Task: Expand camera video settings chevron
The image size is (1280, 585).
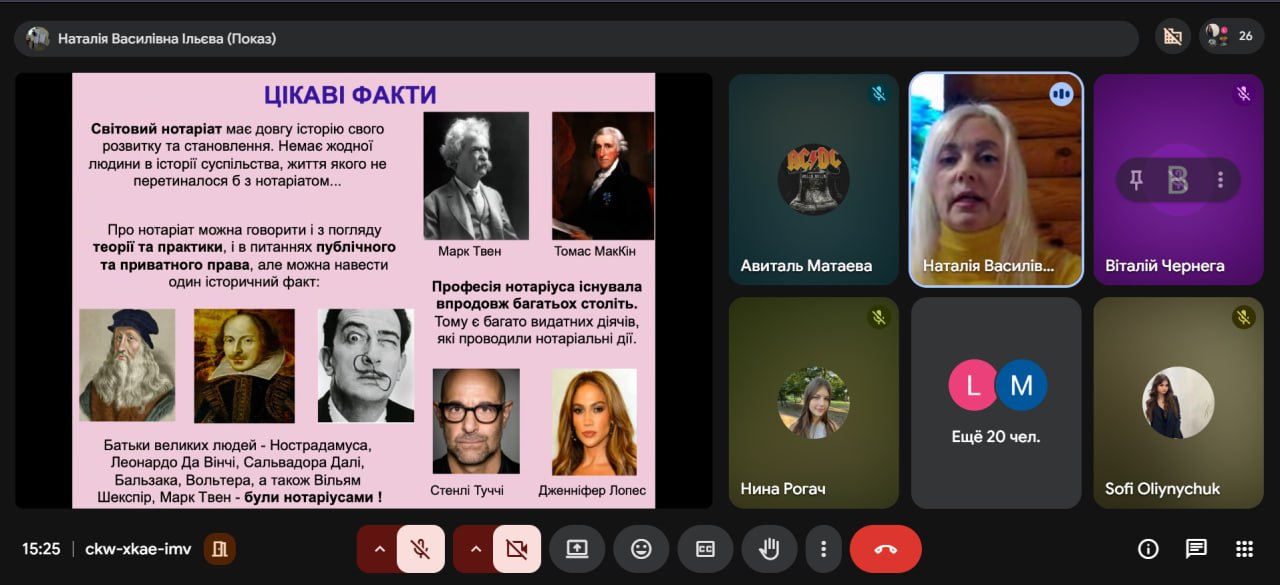Action: [x=475, y=549]
